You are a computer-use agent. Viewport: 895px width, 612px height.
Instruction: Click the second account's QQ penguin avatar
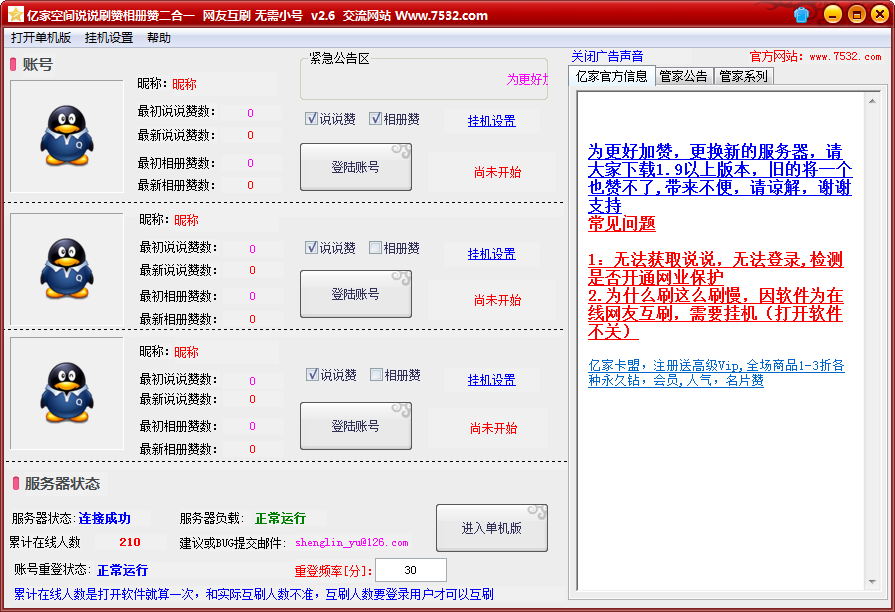click(x=67, y=268)
